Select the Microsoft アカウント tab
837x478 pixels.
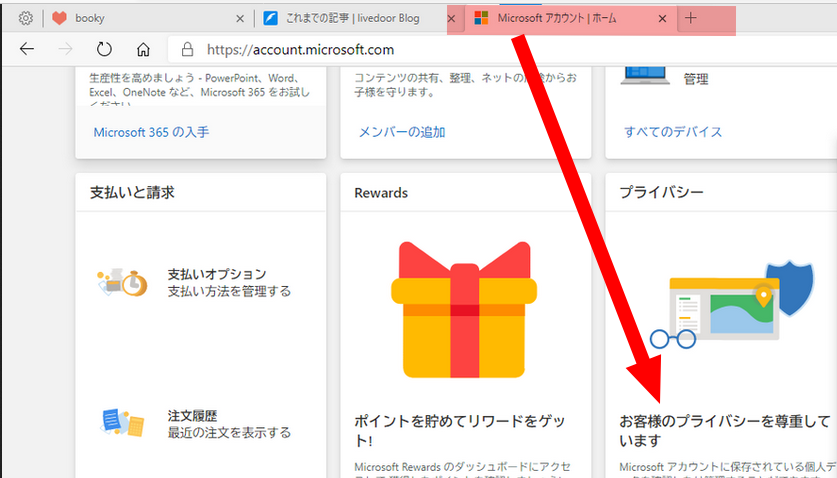572,19
